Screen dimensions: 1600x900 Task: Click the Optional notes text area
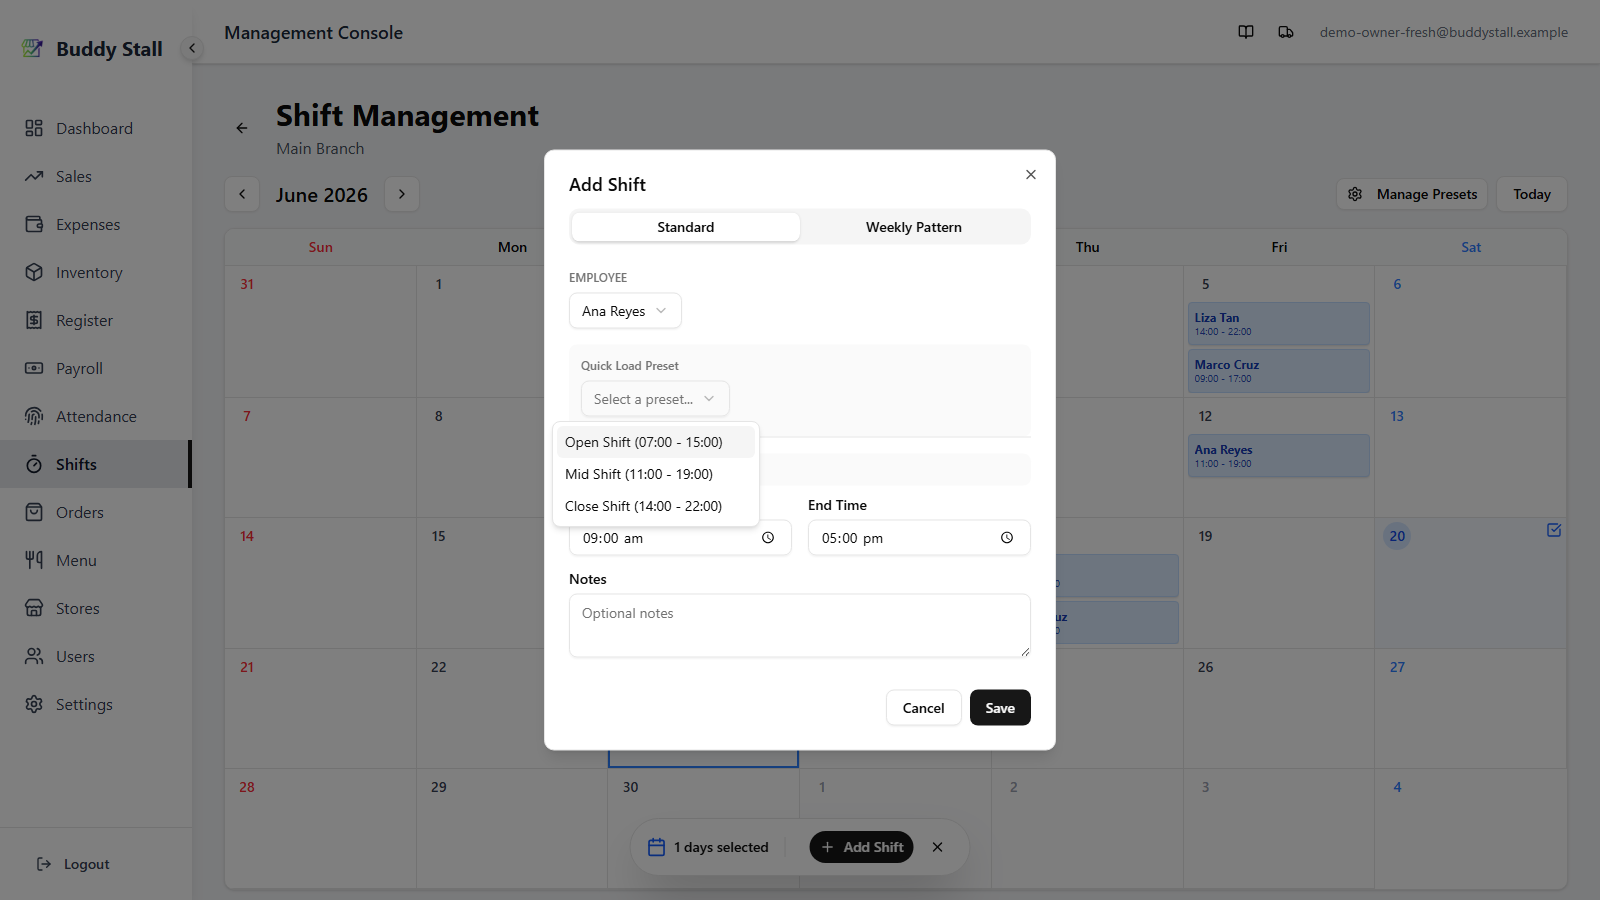(x=800, y=626)
